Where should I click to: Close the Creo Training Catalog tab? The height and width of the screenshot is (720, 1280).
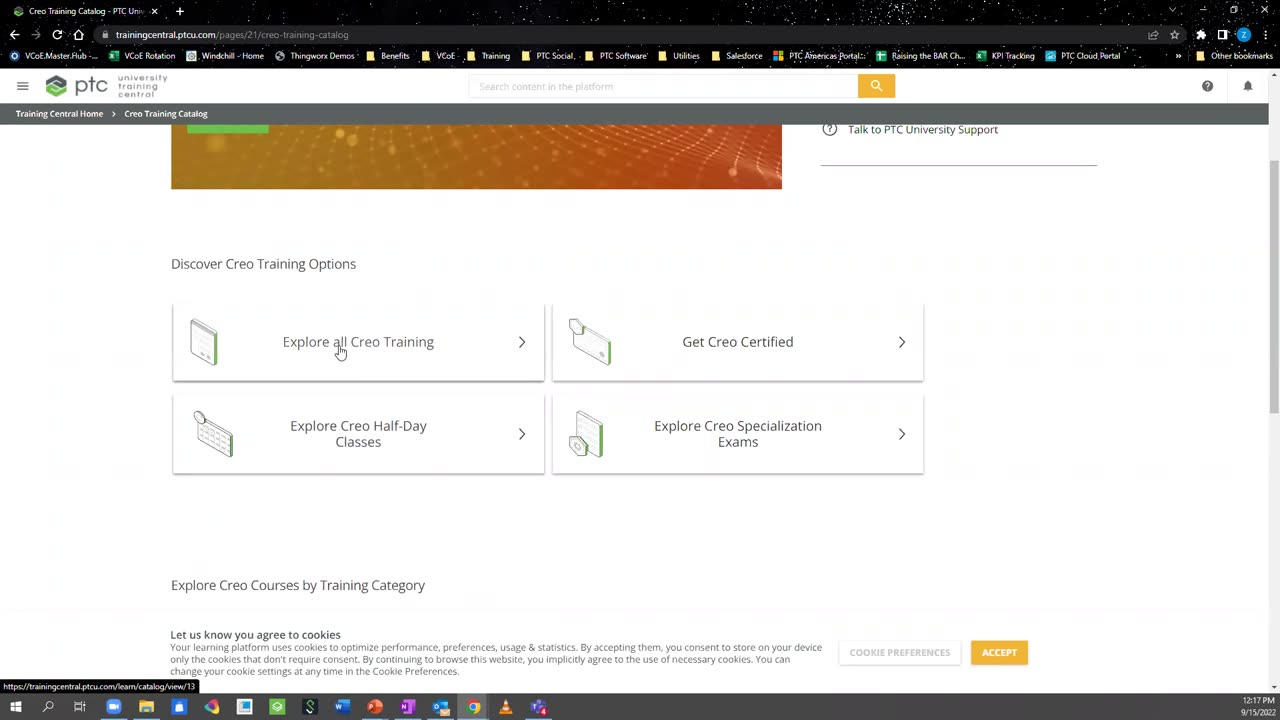pyautogui.click(x=154, y=11)
